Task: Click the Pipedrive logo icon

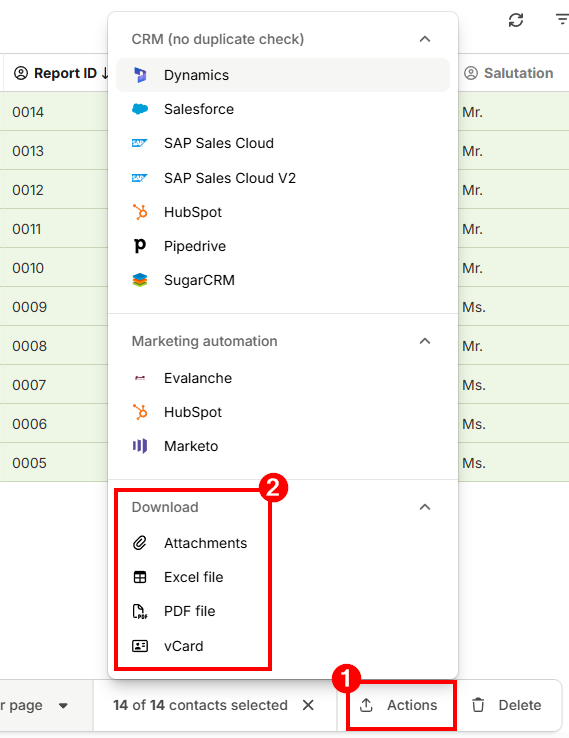Action: coord(140,246)
